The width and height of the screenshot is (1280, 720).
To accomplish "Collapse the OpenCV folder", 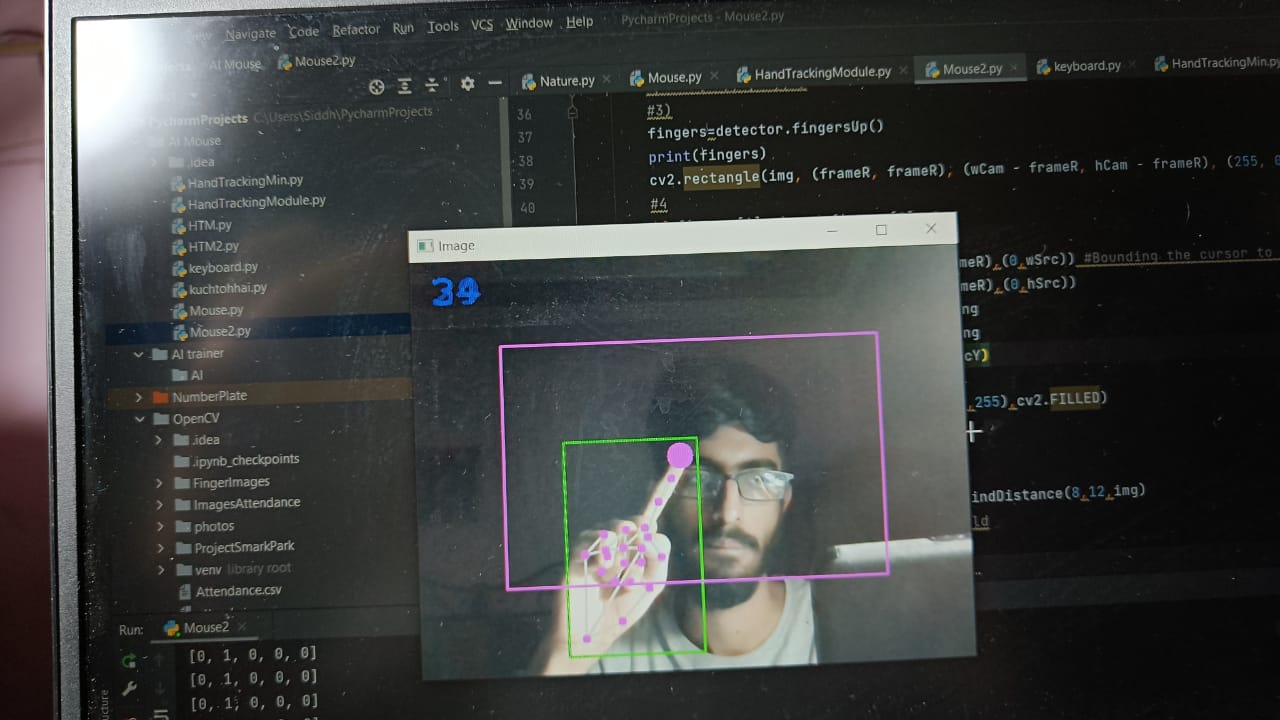I will 140,418.
